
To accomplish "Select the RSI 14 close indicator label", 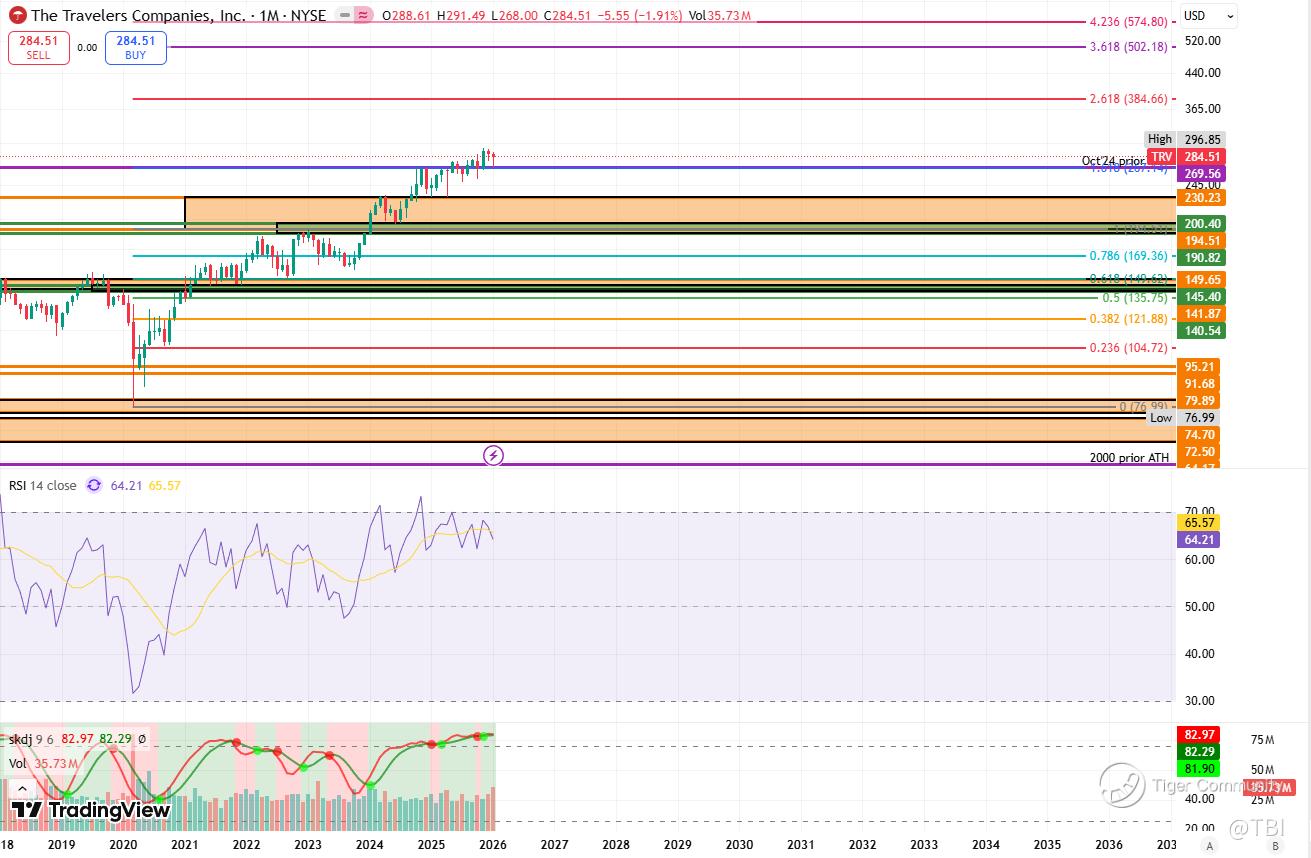I will point(43,485).
